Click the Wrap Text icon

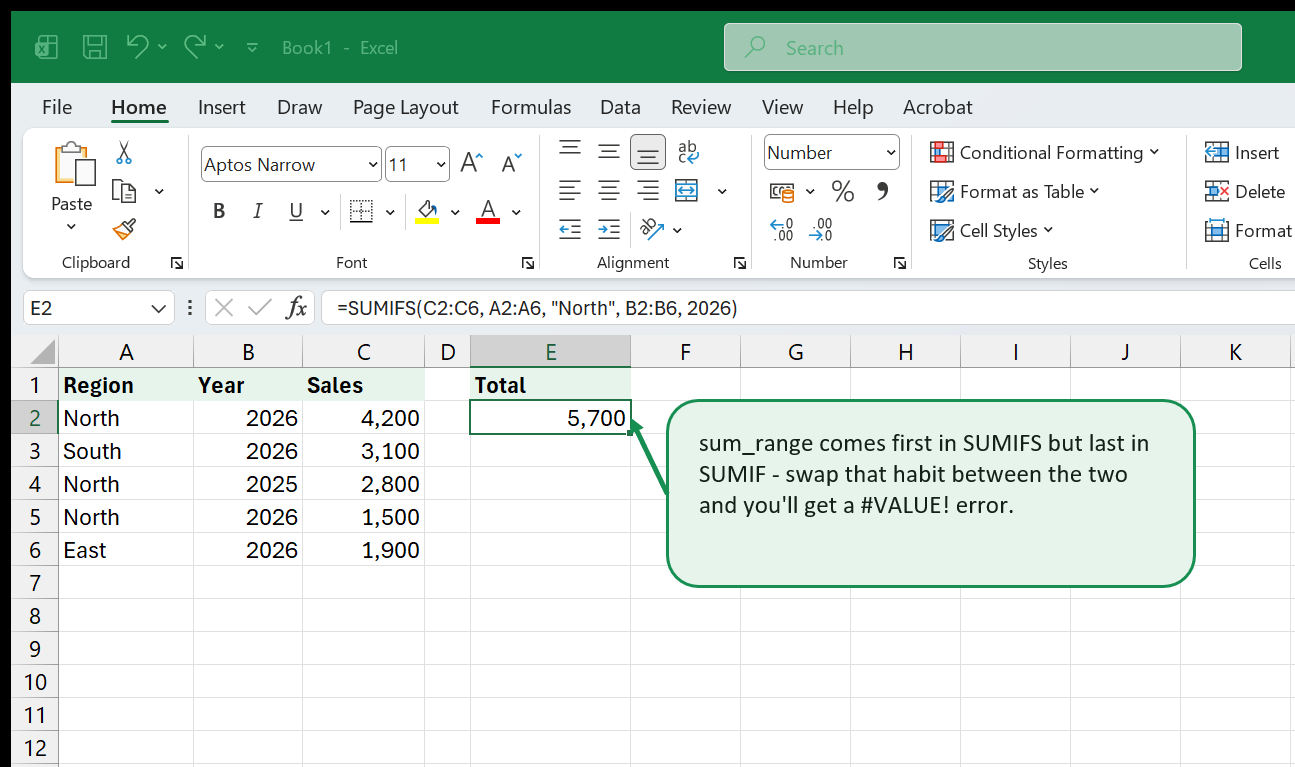[x=688, y=151]
